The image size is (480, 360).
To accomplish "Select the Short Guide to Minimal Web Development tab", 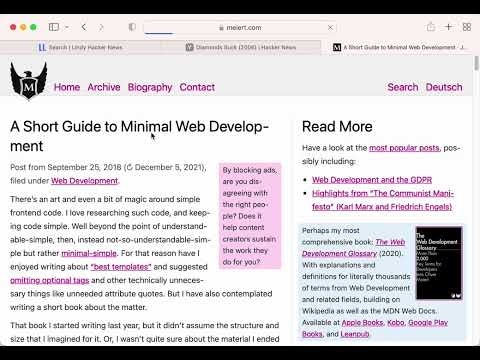I will pyautogui.click(x=400, y=47).
